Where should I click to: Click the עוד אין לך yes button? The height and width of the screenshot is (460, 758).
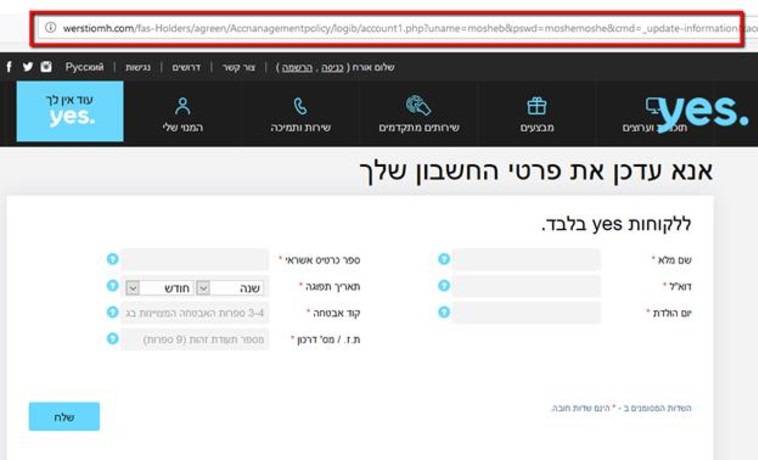[x=70, y=111]
